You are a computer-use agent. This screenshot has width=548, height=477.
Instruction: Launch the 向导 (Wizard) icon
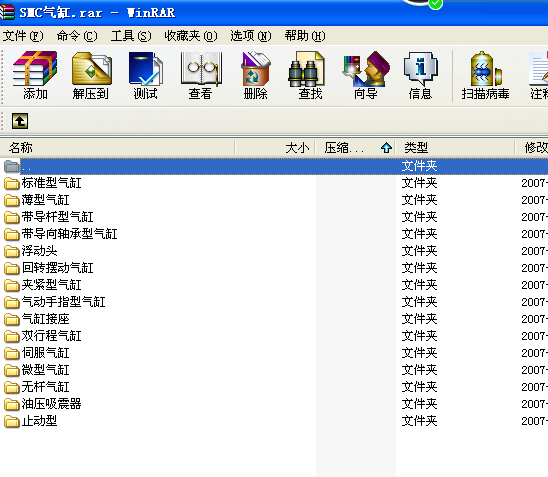coord(366,75)
